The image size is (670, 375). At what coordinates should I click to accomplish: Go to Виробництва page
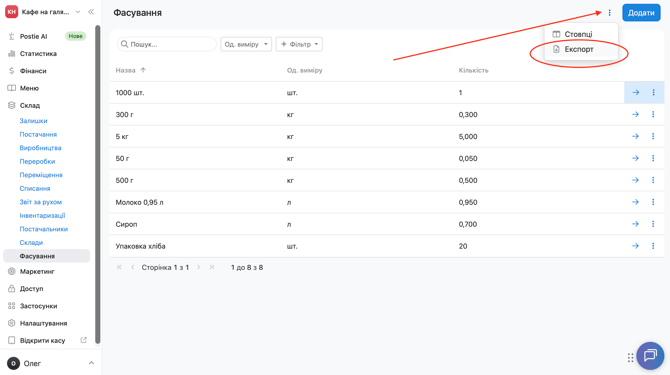click(40, 148)
